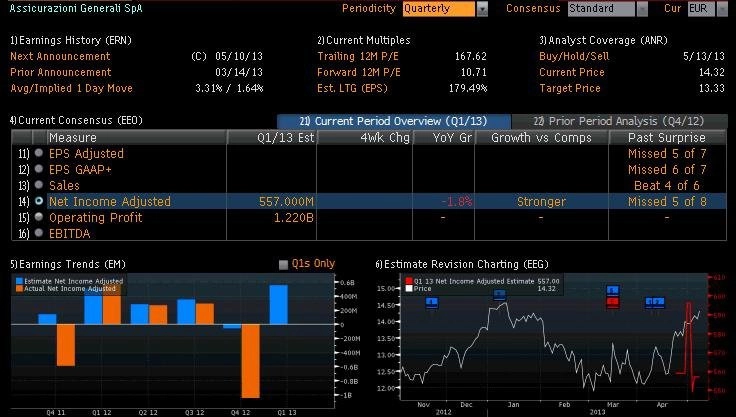Open the Consensus Standard dropdown

click(x=642, y=9)
